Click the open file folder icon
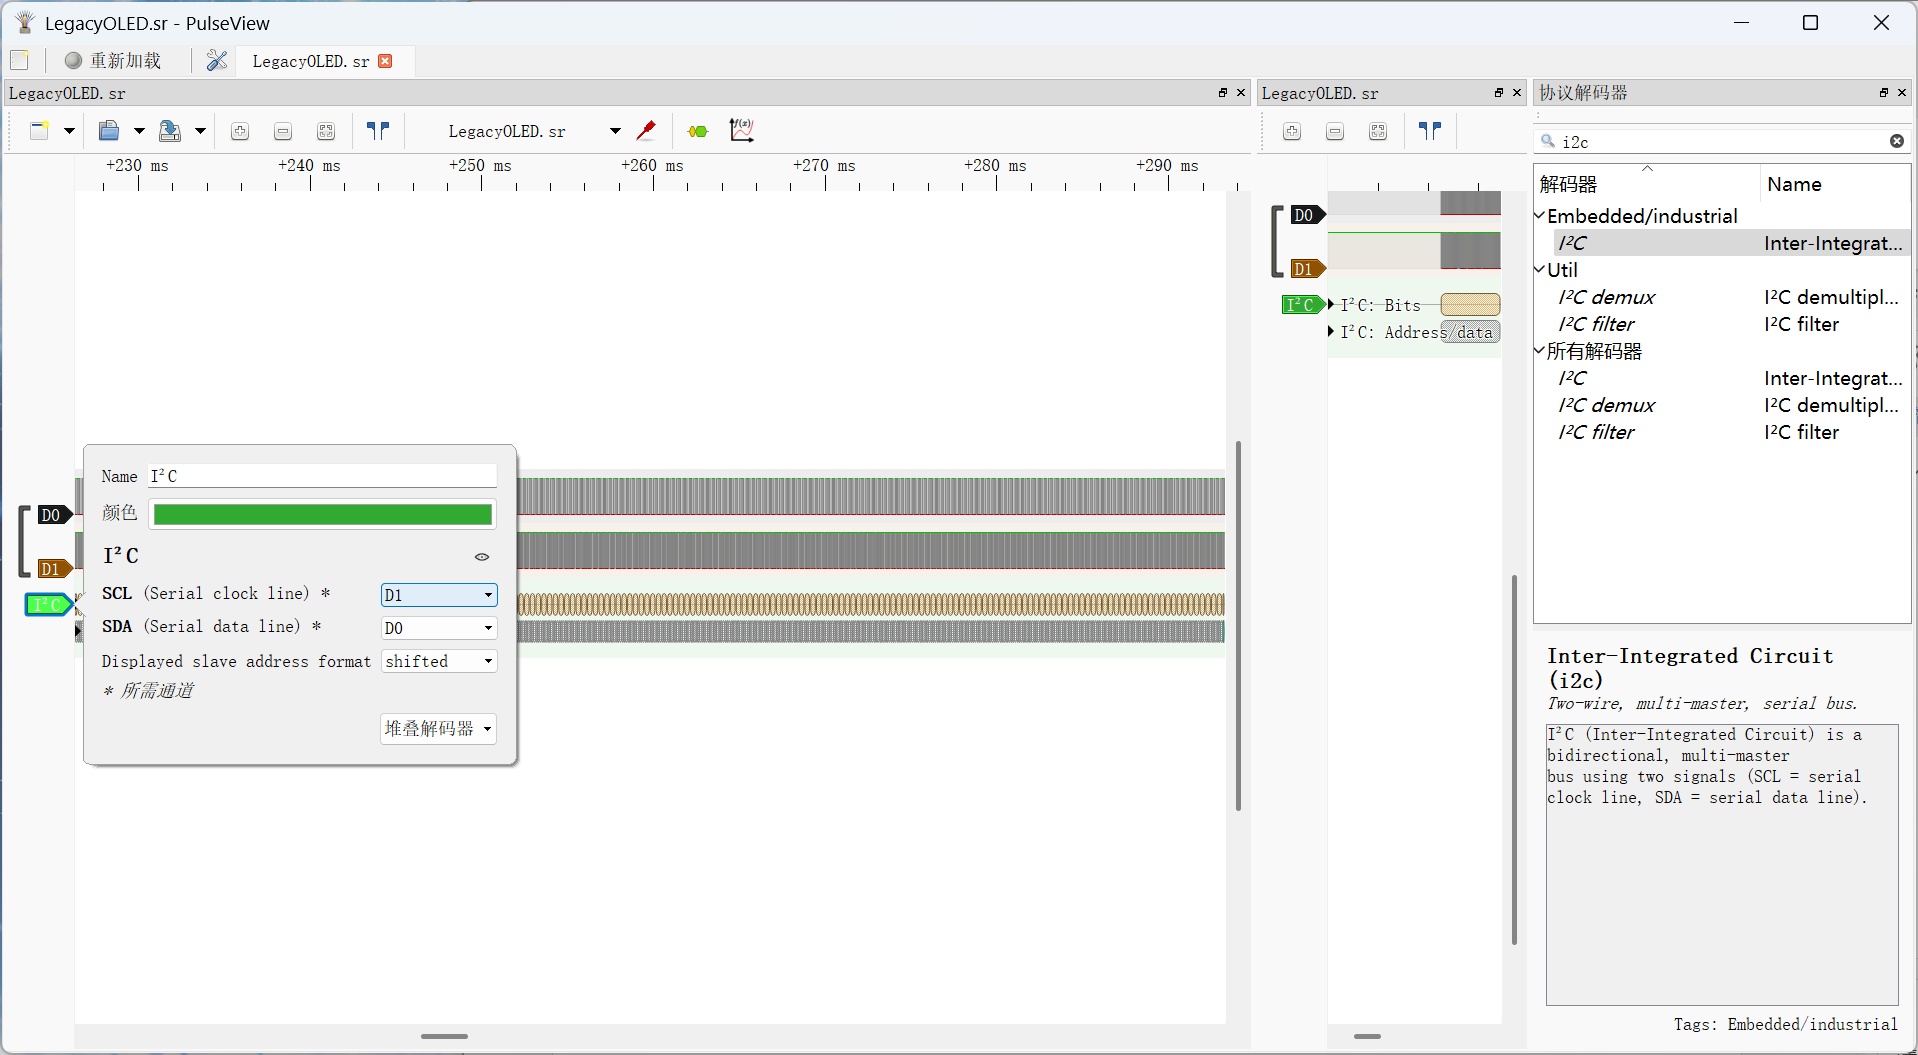Viewport: 1918px width, 1055px height. point(109,131)
